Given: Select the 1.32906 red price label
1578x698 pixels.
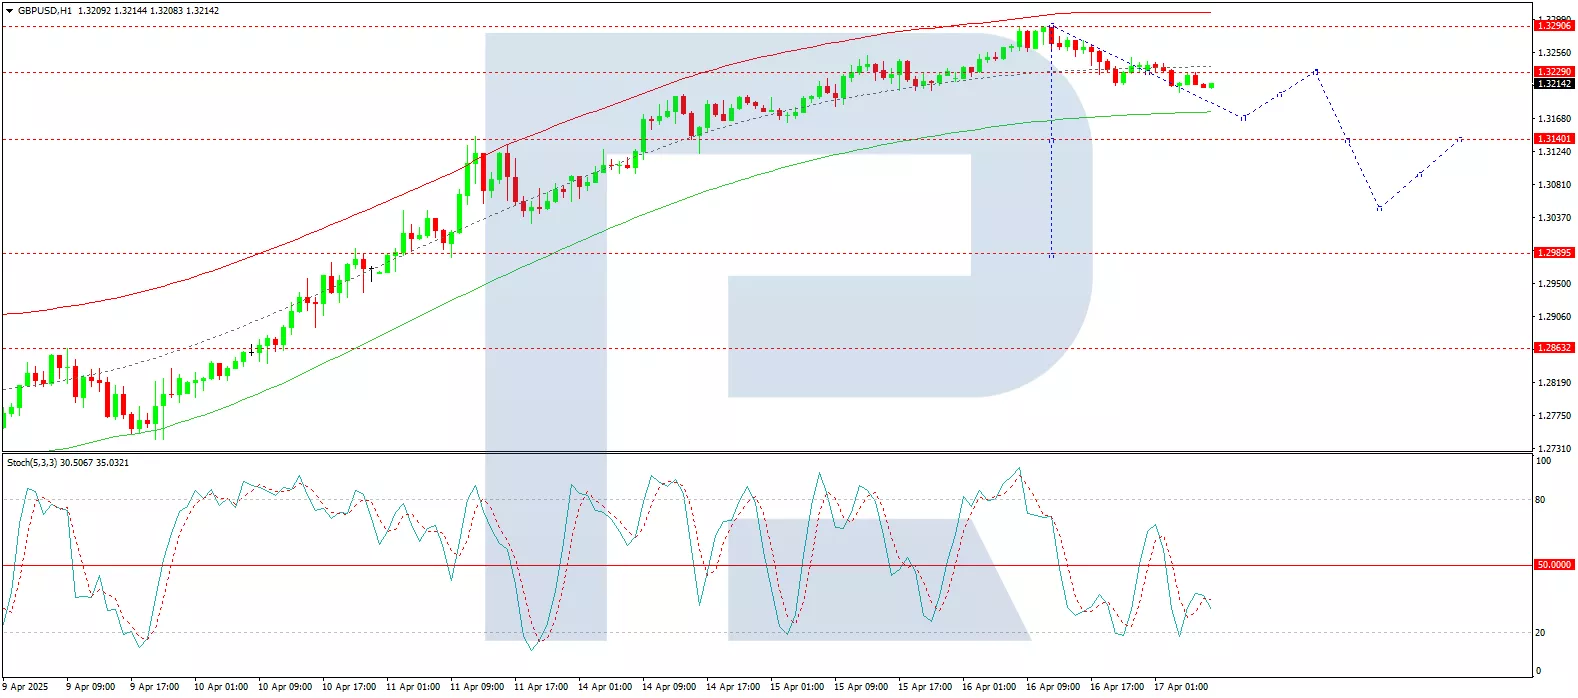Looking at the screenshot, I should click(x=1554, y=26).
